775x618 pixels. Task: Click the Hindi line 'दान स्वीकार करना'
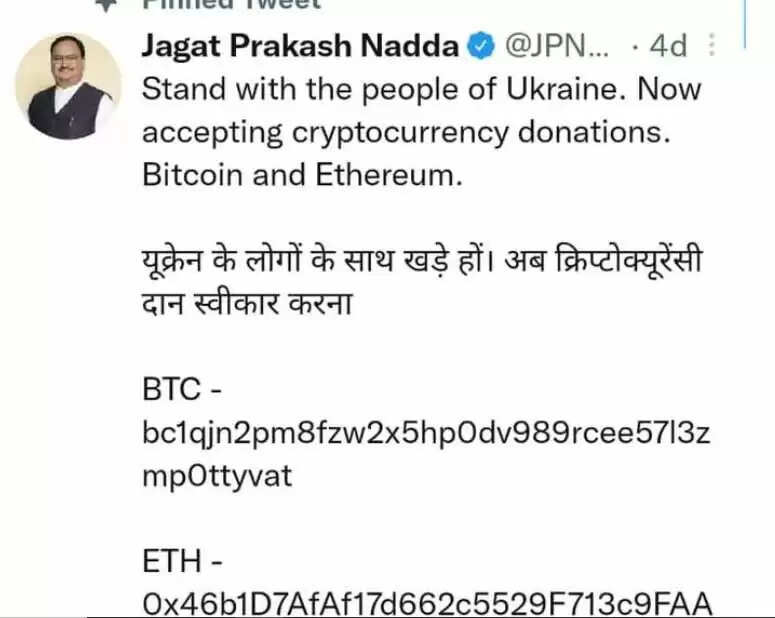tap(247, 303)
